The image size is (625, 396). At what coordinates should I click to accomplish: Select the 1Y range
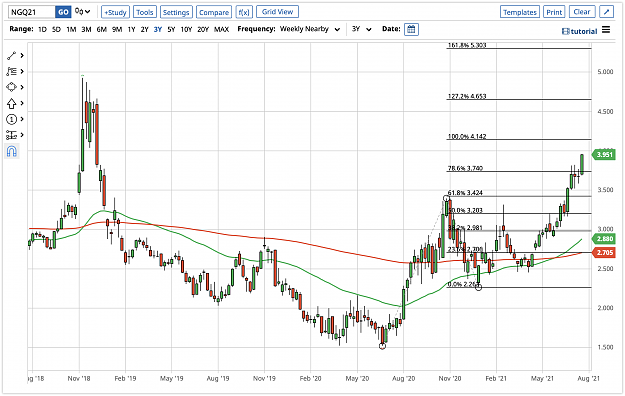(131, 29)
